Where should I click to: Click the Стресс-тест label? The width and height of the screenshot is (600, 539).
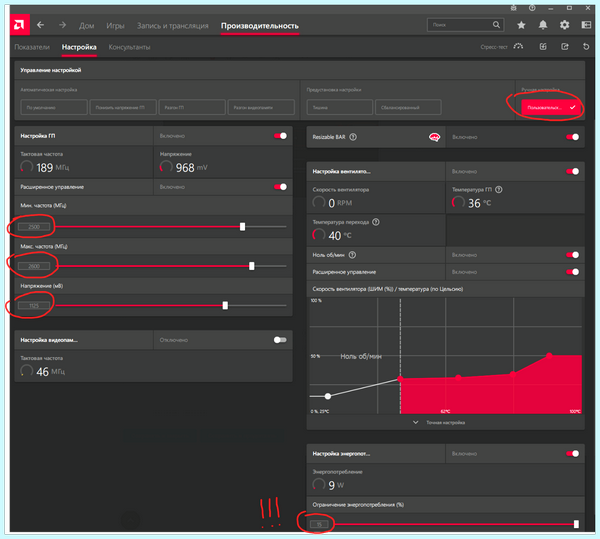click(x=494, y=47)
